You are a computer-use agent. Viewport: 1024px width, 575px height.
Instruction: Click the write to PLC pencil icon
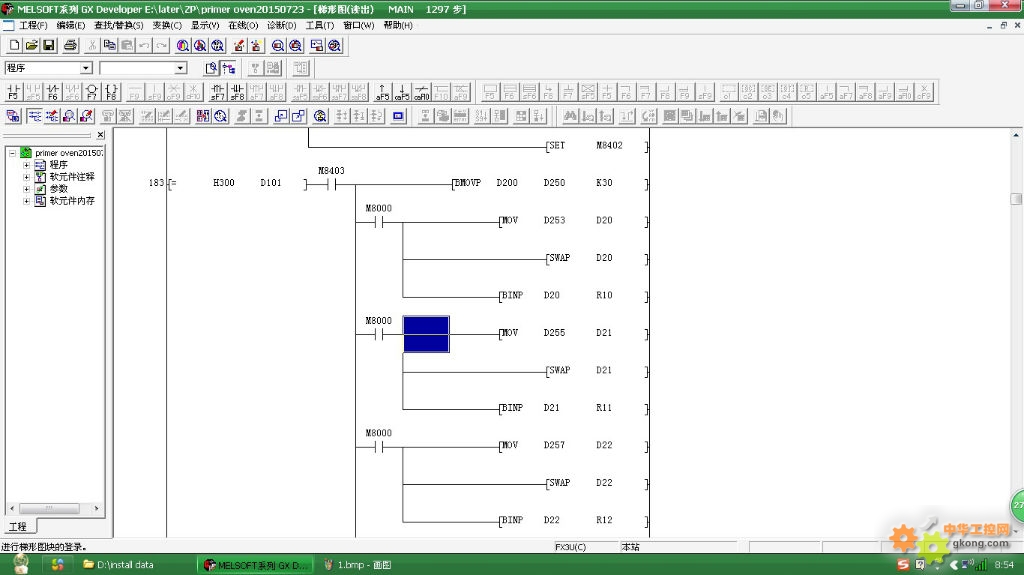tap(239, 45)
